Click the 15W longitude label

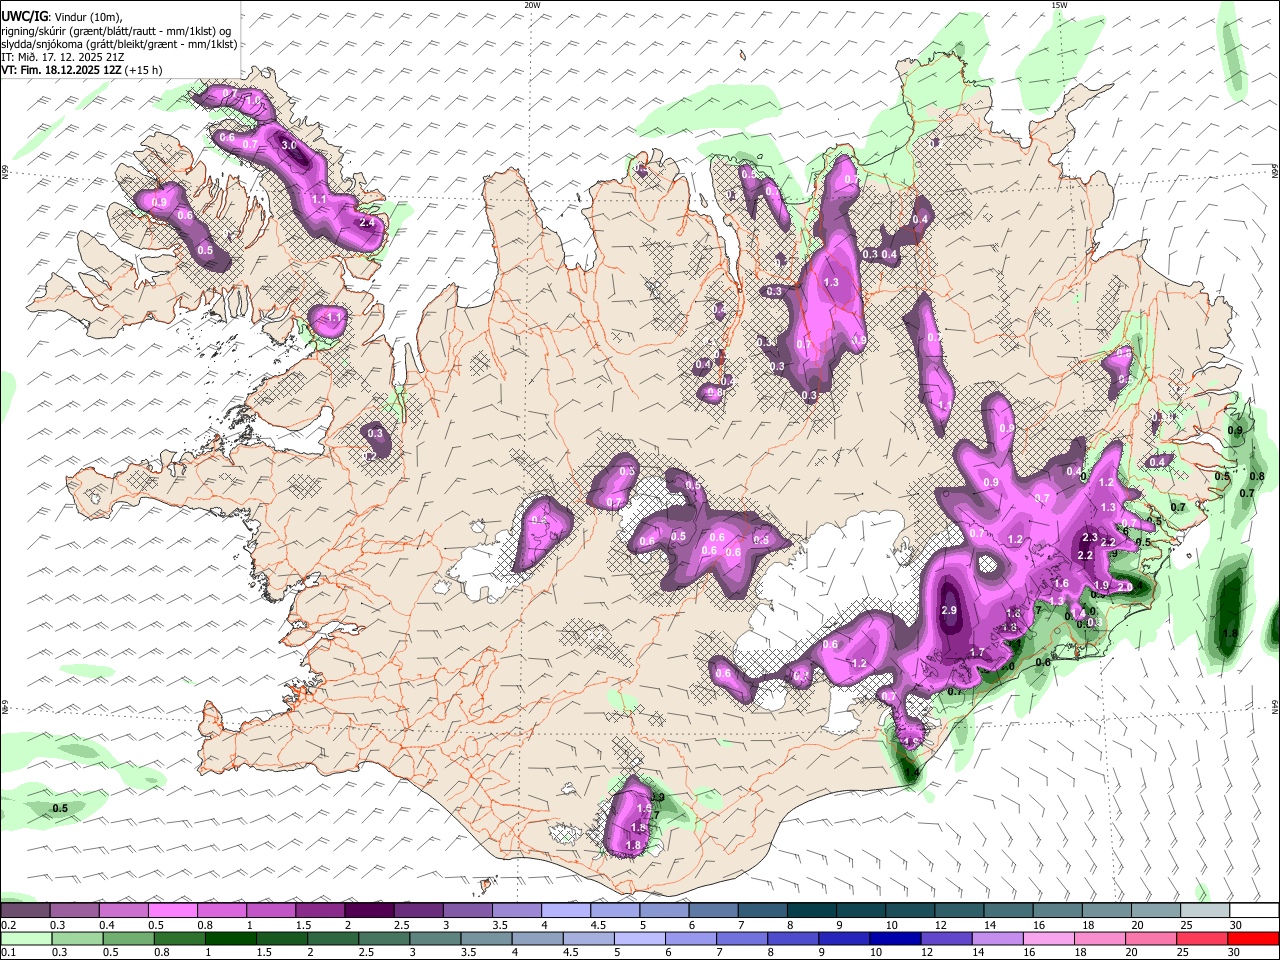(1059, 5)
